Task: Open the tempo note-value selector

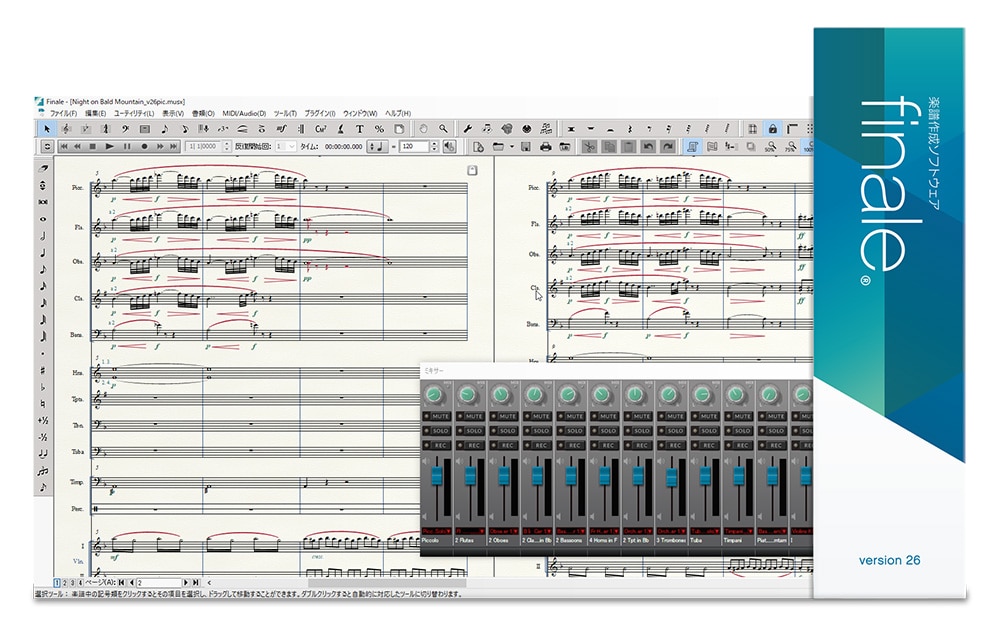Action: tap(376, 147)
